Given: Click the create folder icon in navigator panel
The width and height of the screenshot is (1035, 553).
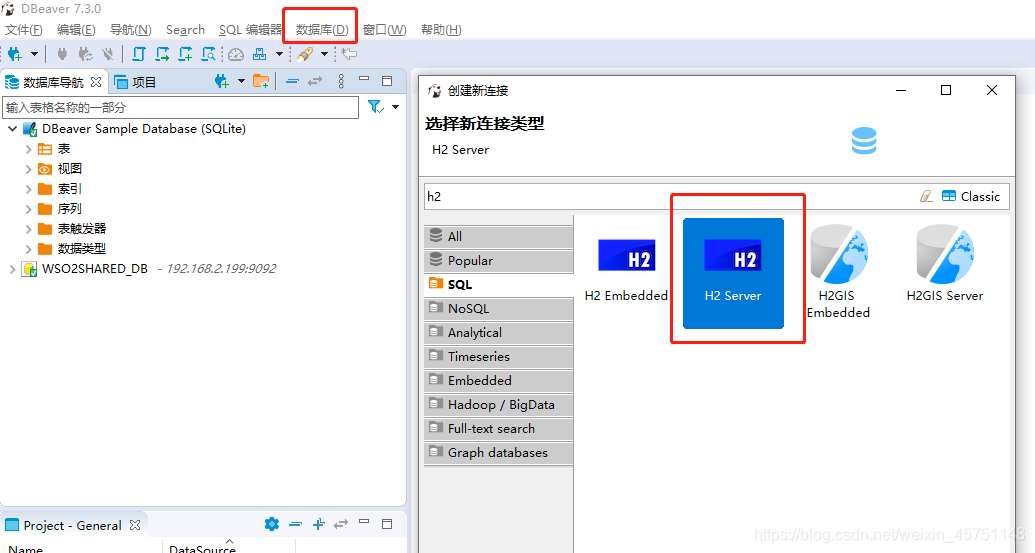Looking at the screenshot, I should click(261, 81).
